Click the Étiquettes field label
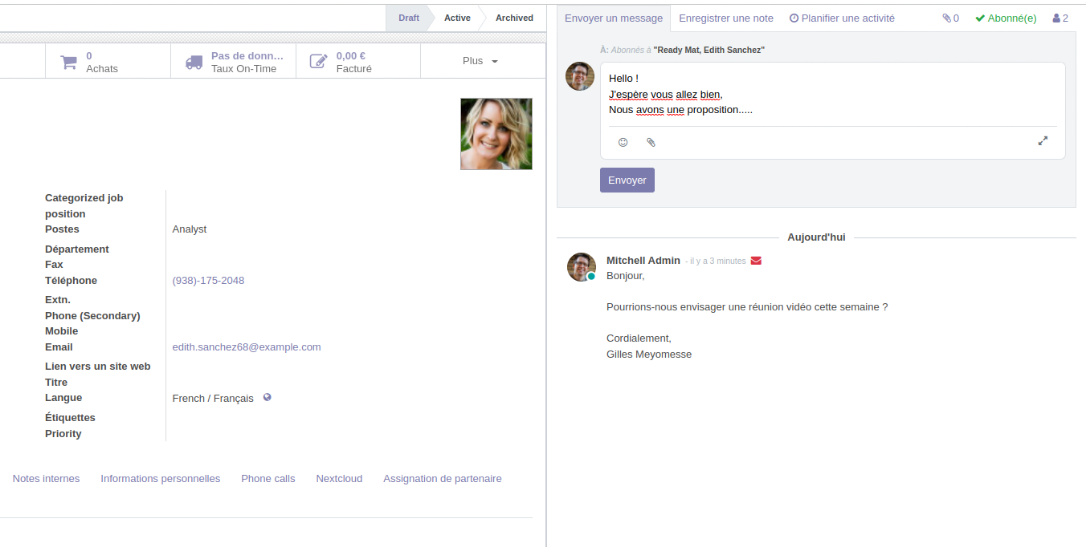 (70, 418)
